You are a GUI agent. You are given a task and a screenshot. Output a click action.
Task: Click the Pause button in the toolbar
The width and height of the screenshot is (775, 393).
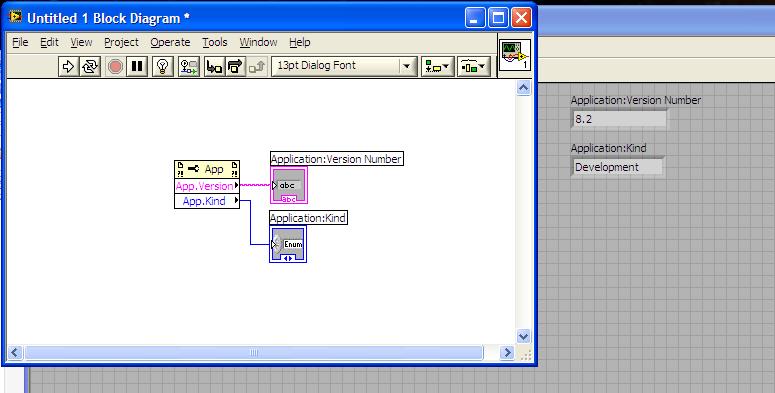click(137, 66)
